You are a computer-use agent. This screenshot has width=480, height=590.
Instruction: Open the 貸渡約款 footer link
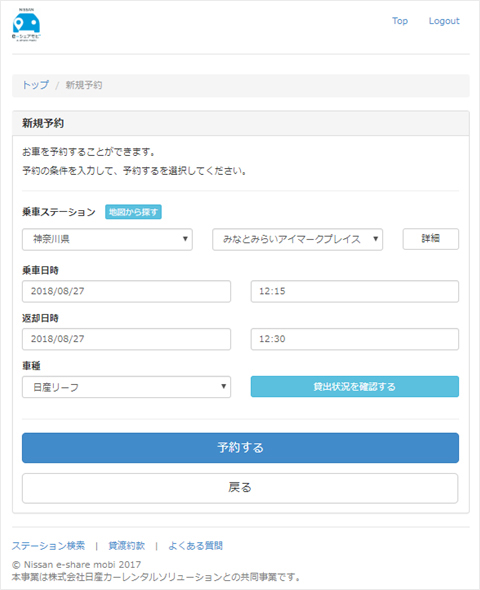127,546
